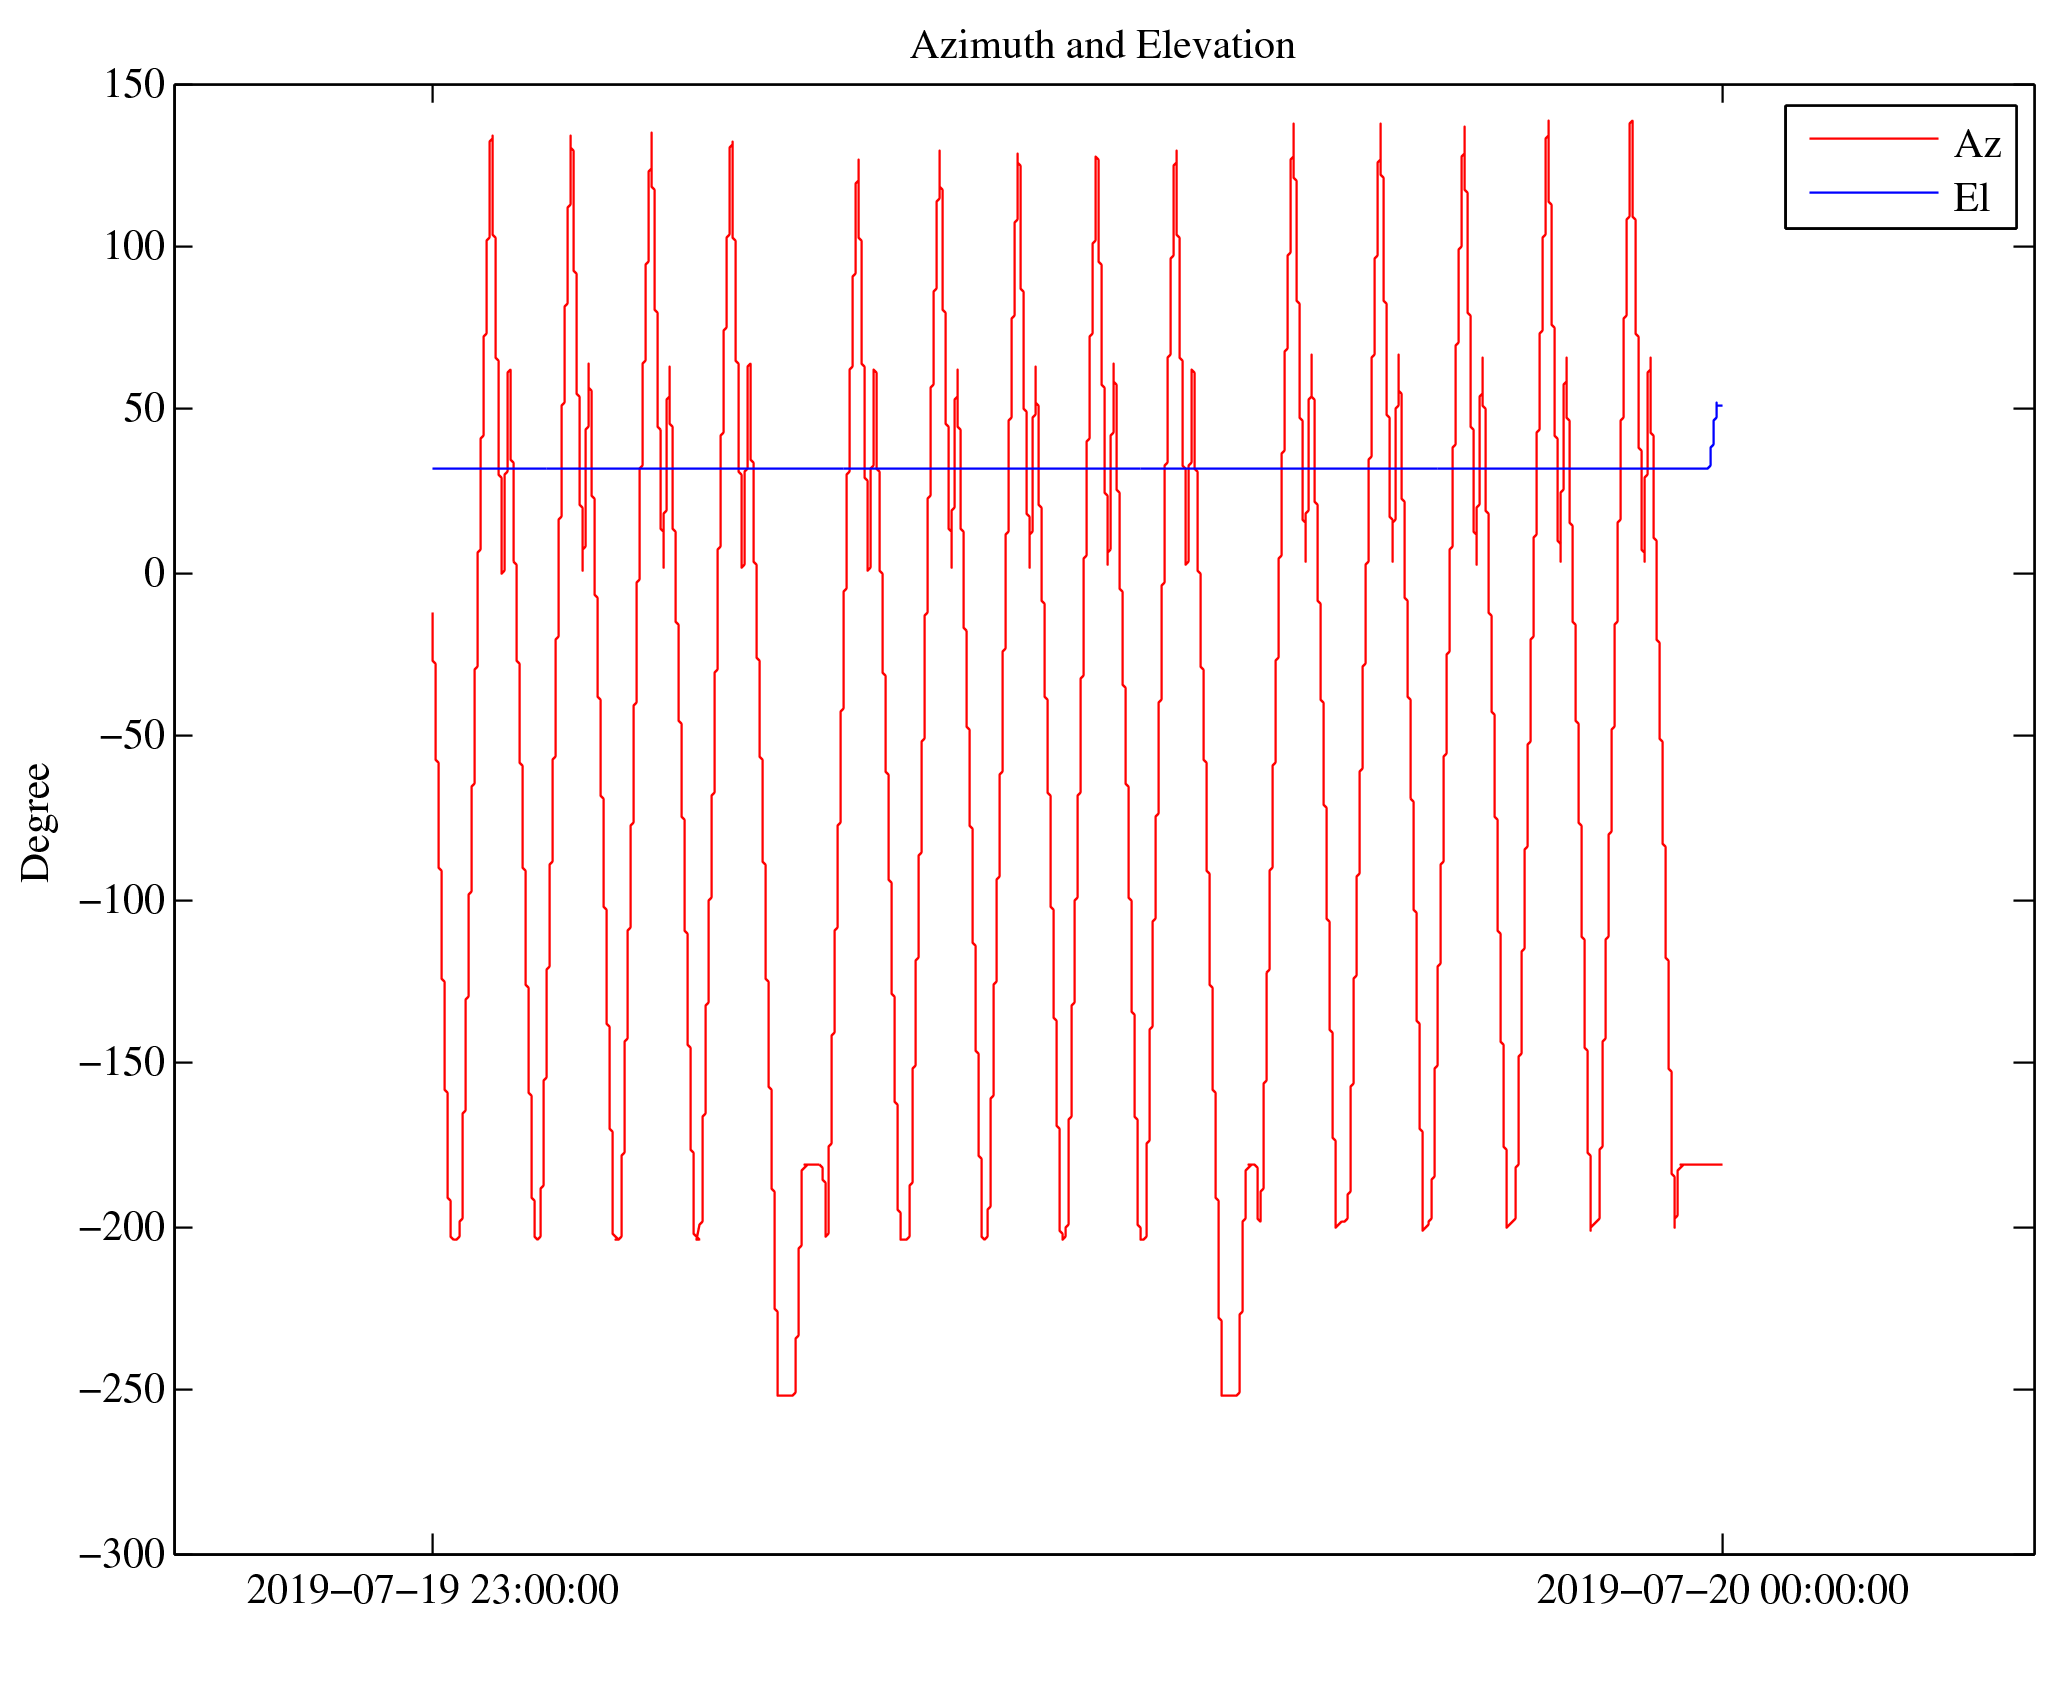Click the 100 y-axis tick label

[134, 246]
